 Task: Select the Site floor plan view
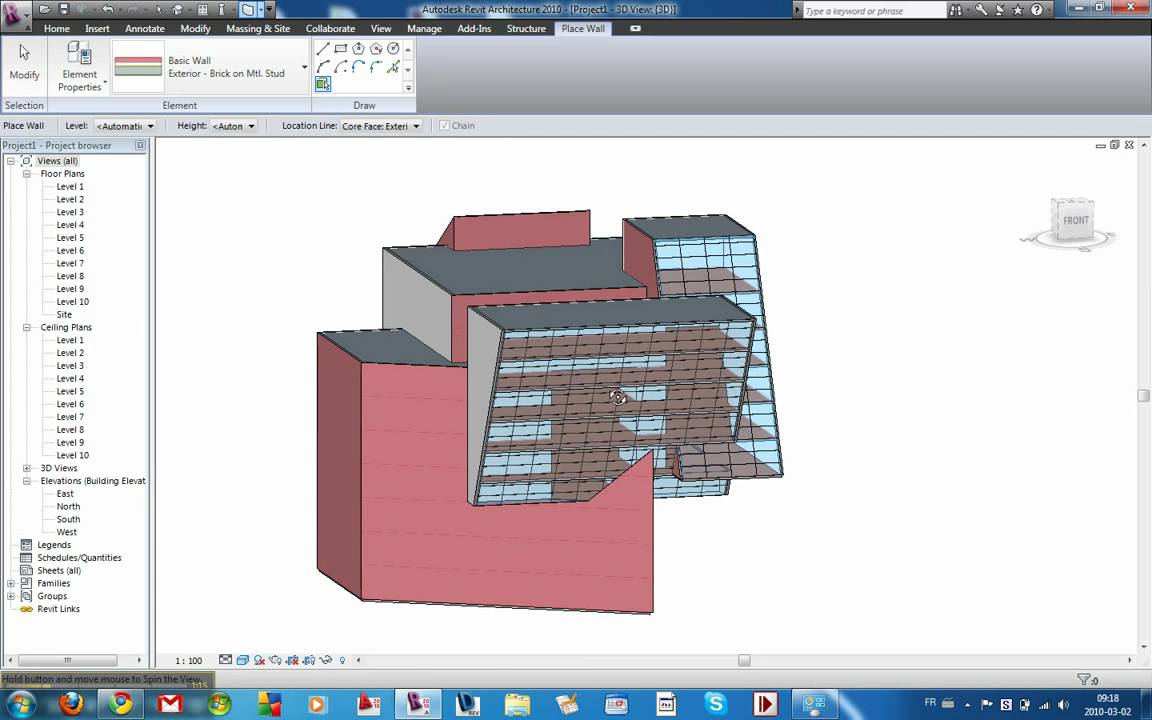pos(64,314)
